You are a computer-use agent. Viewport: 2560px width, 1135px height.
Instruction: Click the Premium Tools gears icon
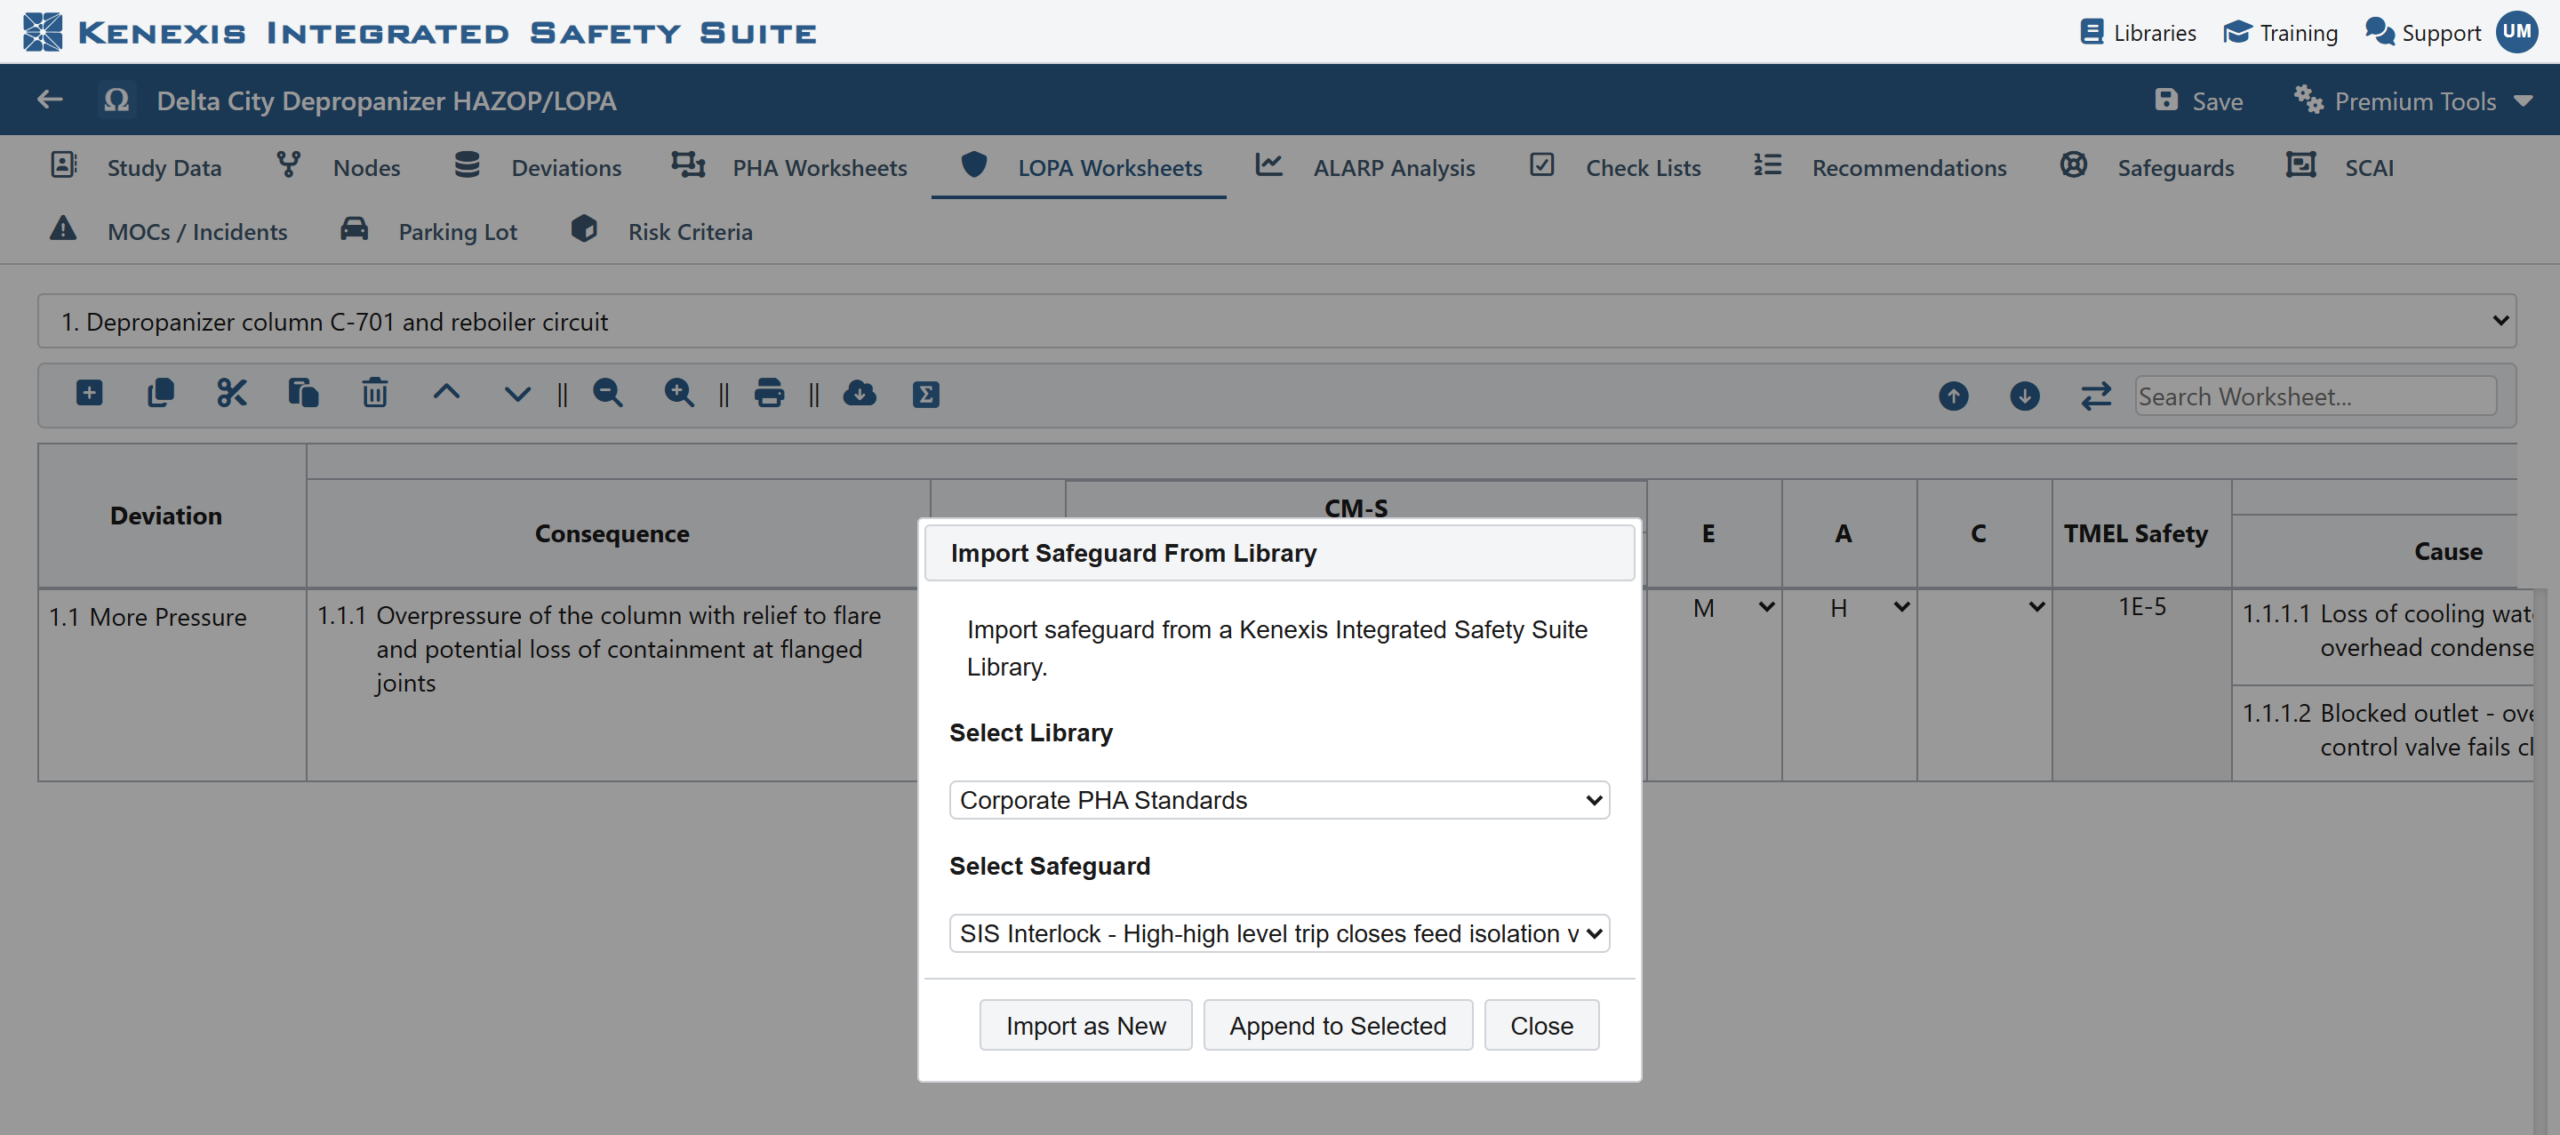tap(2308, 100)
